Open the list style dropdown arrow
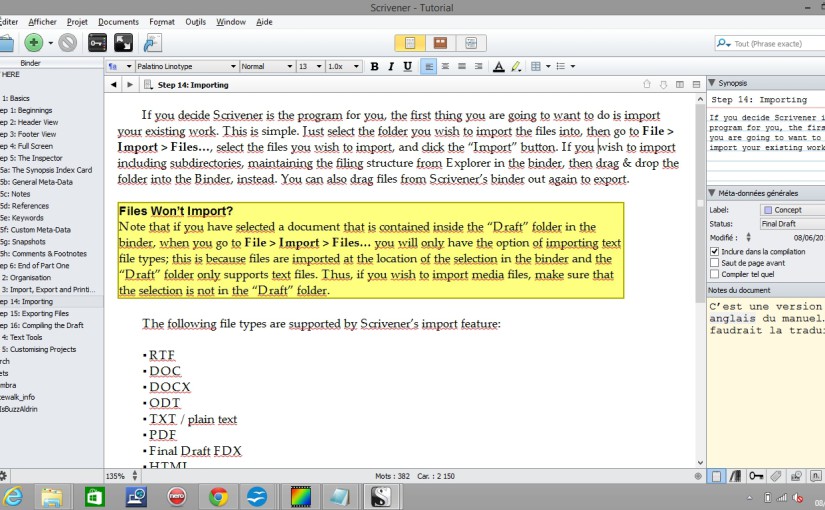Image resolution: width=825 pixels, height=510 pixels. point(573,66)
